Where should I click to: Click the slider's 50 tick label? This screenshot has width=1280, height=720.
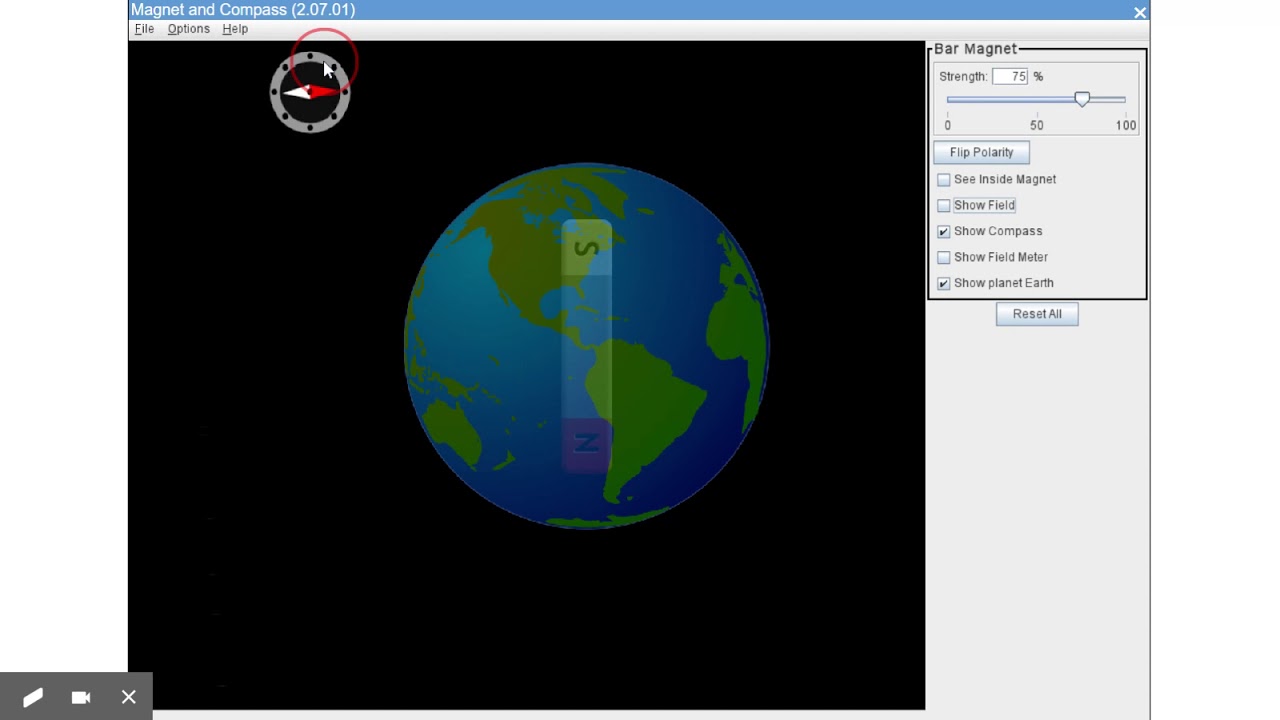coord(1036,125)
